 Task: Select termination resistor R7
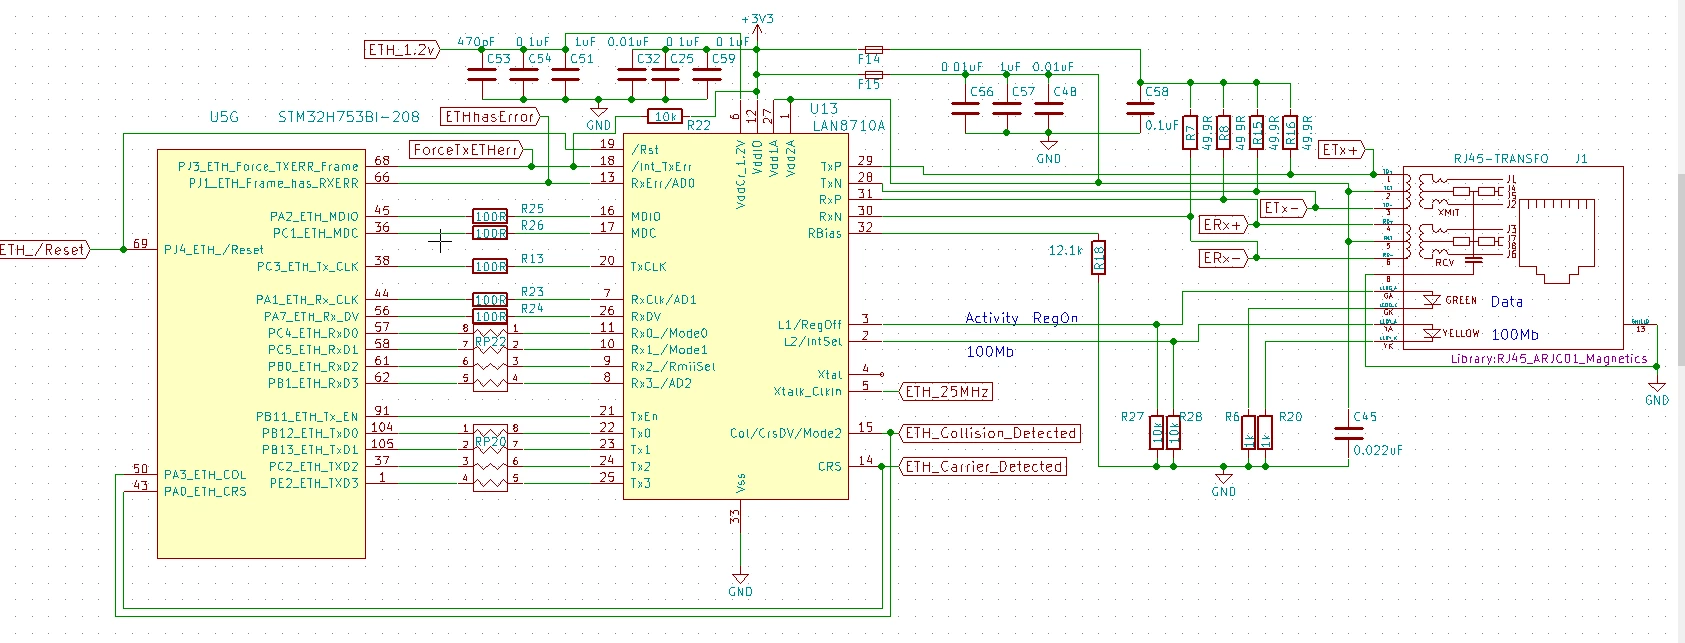point(1190,132)
